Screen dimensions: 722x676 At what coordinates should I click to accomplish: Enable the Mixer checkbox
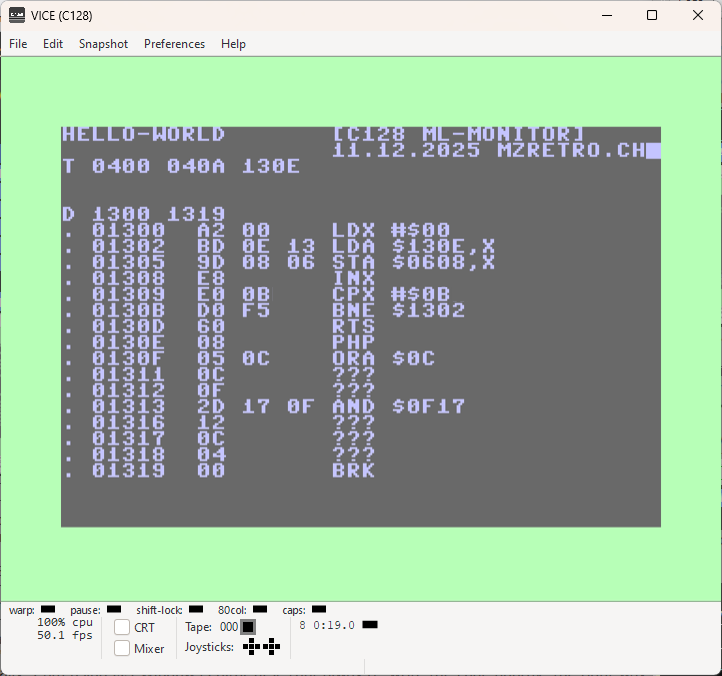[122, 648]
